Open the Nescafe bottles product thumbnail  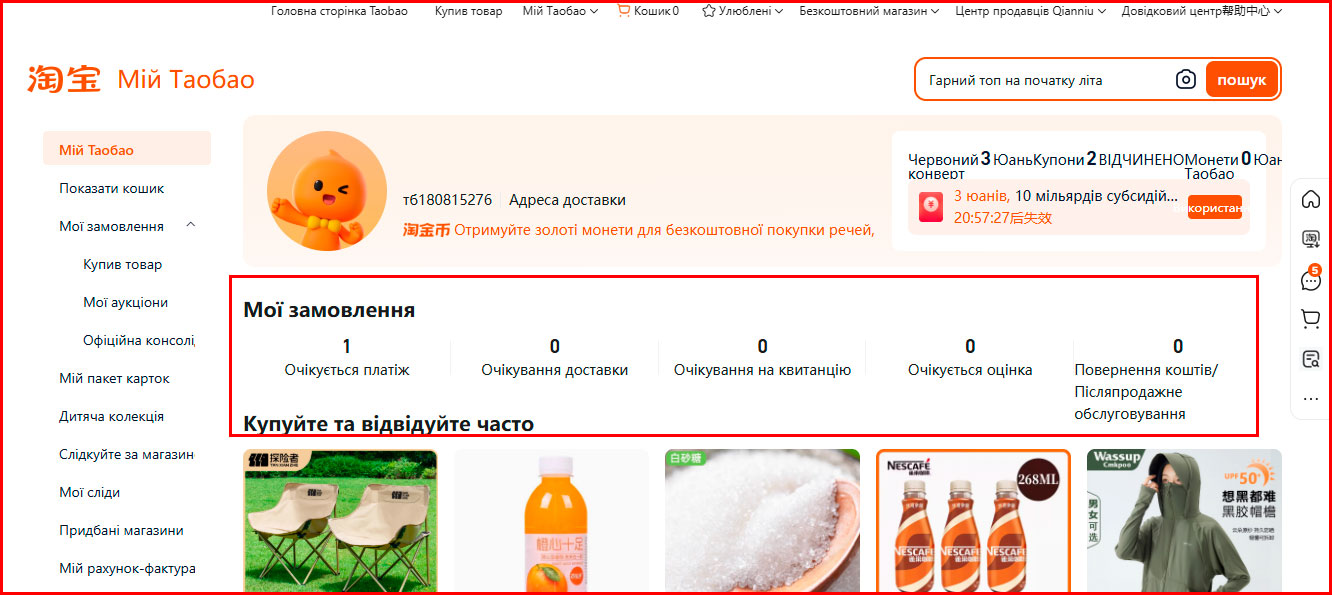point(973,521)
